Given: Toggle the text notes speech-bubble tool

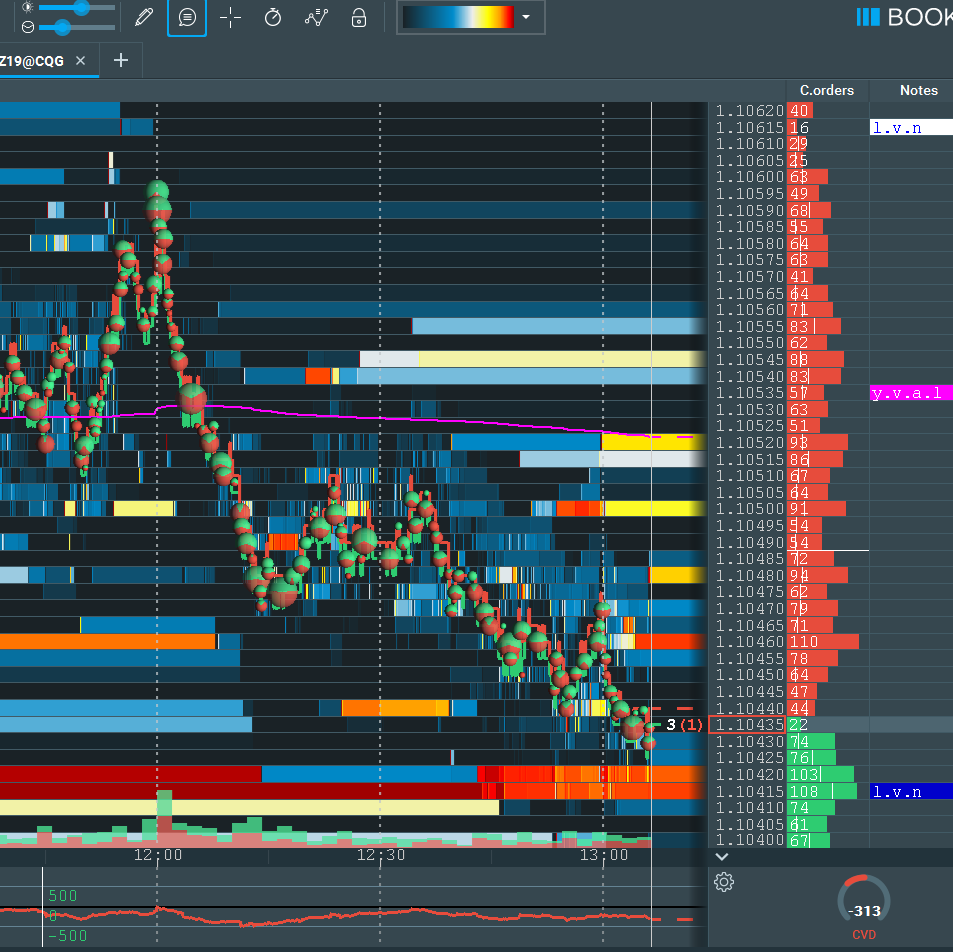Looking at the screenshot, I should point(187,18).
